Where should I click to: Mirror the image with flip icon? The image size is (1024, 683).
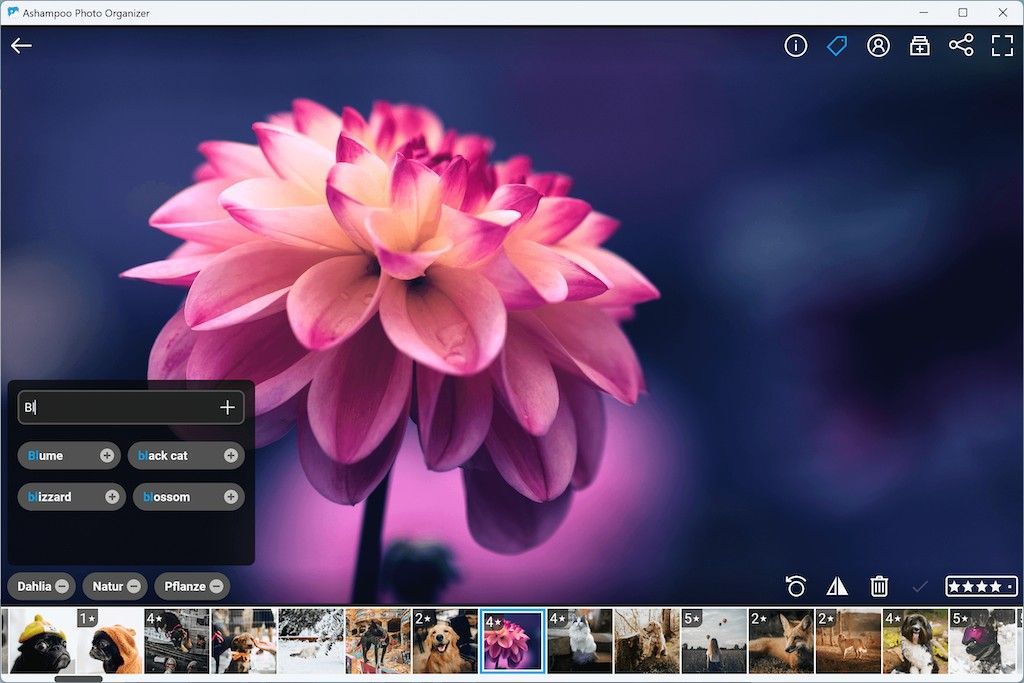point(837,586)
